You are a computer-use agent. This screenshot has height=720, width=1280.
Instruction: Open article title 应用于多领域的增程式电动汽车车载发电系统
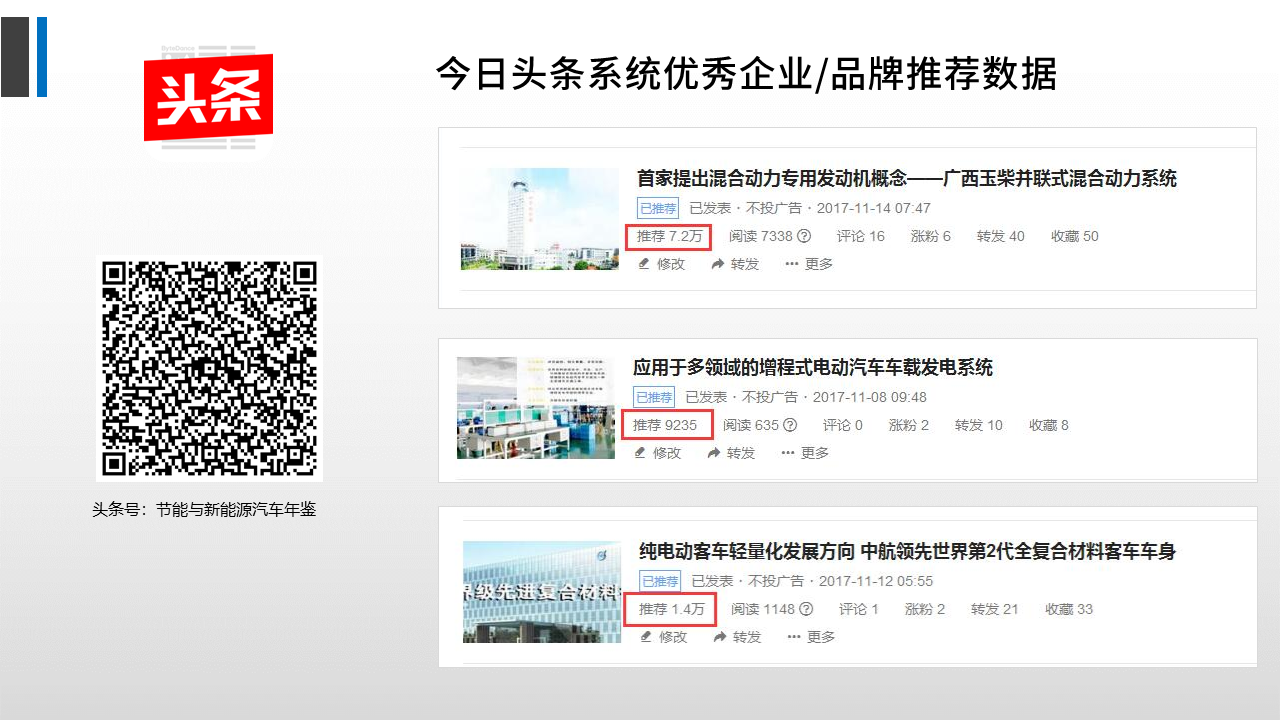click(x=813, y=368)
